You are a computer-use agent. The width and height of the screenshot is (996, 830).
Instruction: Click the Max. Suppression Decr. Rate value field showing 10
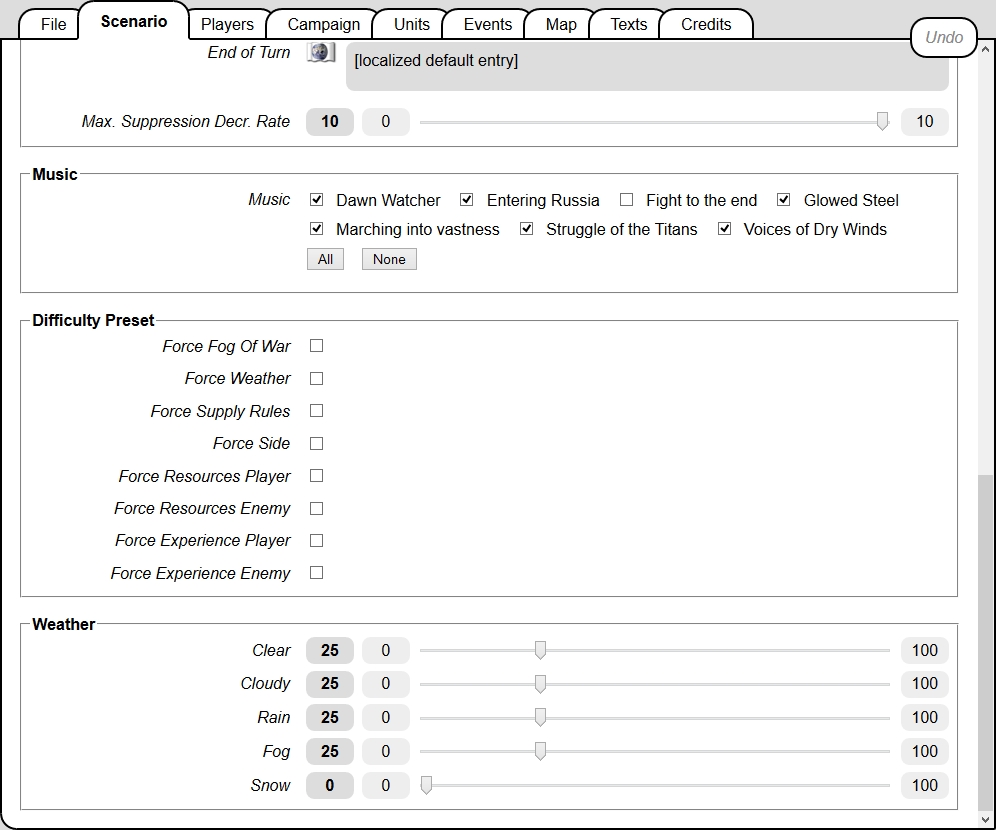coord(330,121)
